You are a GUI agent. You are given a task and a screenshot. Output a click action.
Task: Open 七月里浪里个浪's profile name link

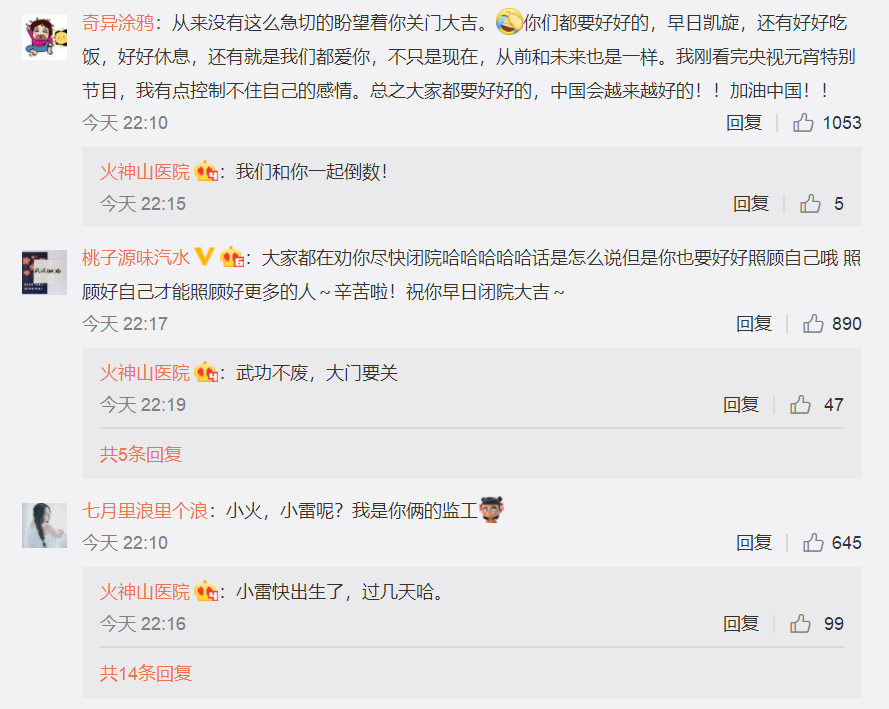pos(145,511)
